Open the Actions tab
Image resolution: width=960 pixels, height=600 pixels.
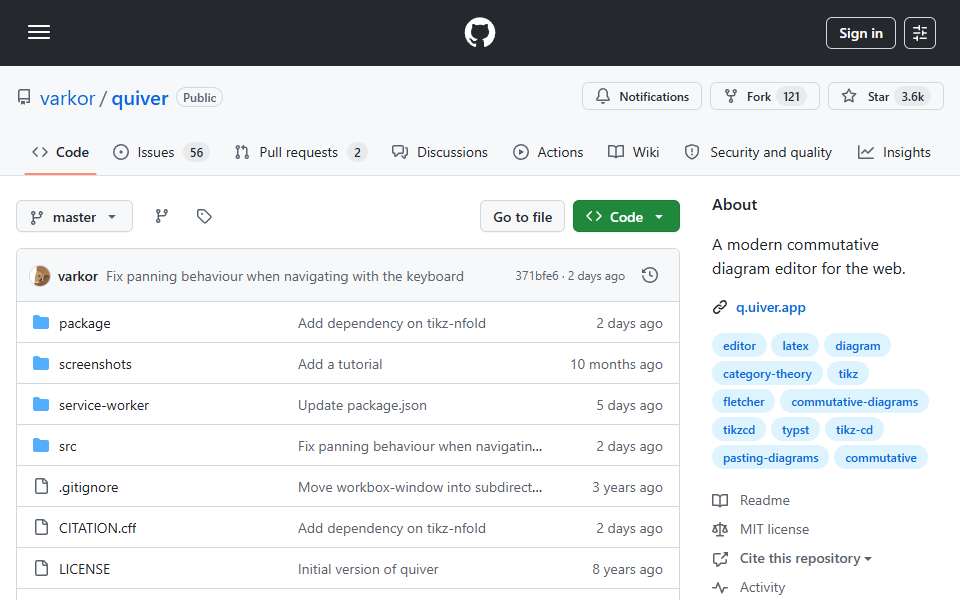[x=548, y=152]
